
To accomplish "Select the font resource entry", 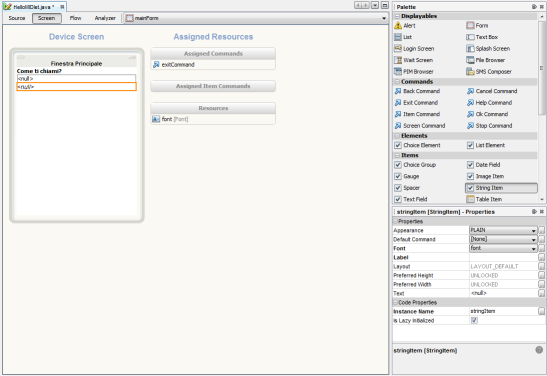I will (x=170, y=119).
